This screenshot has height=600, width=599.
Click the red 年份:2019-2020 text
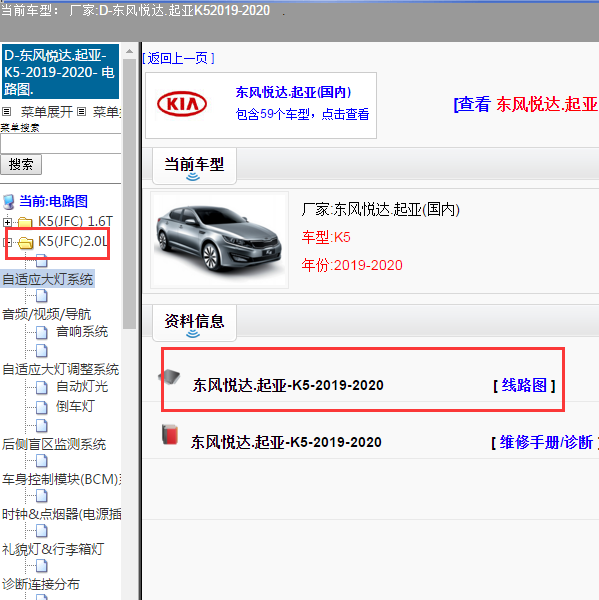click(x=352, y=265)
